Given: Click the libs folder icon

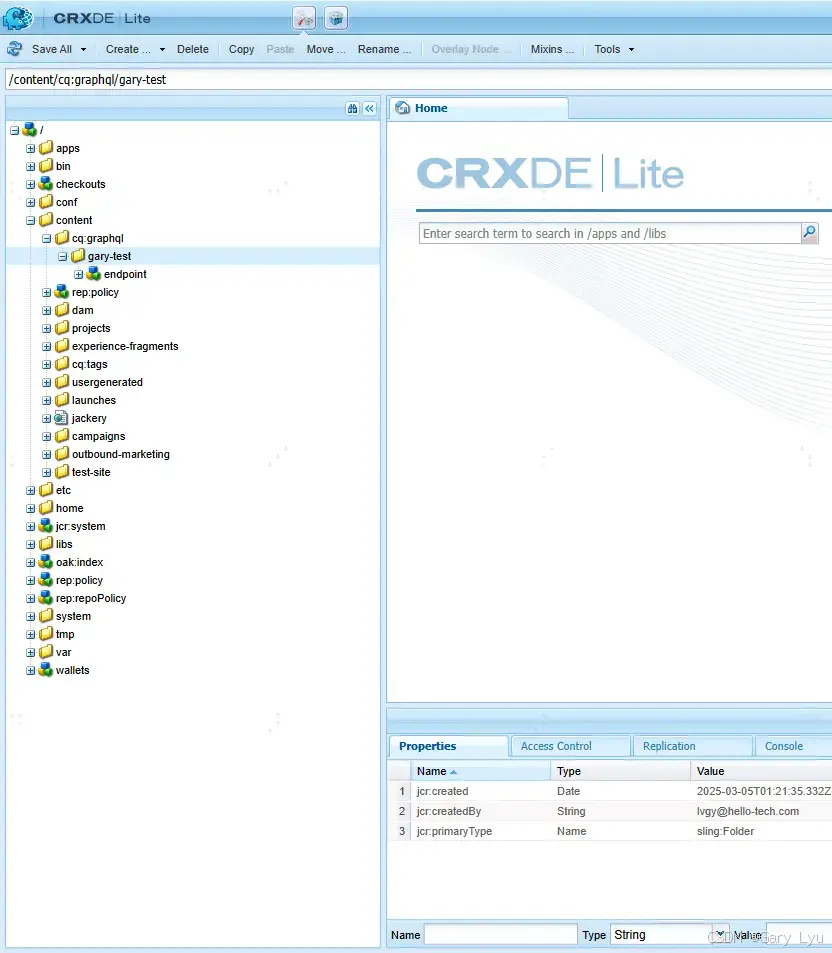Looking at the screenshot, I should coord(46,544).
